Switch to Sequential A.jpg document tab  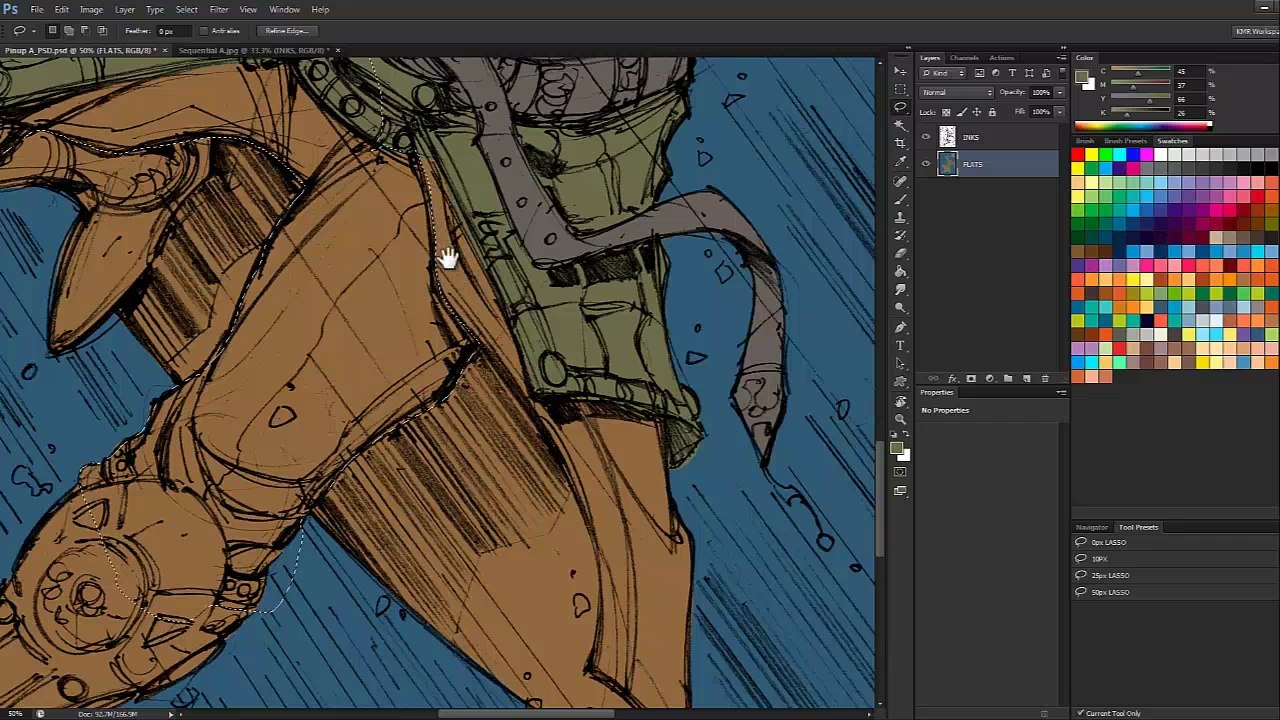pyautogui.click(x=253, y=50)
